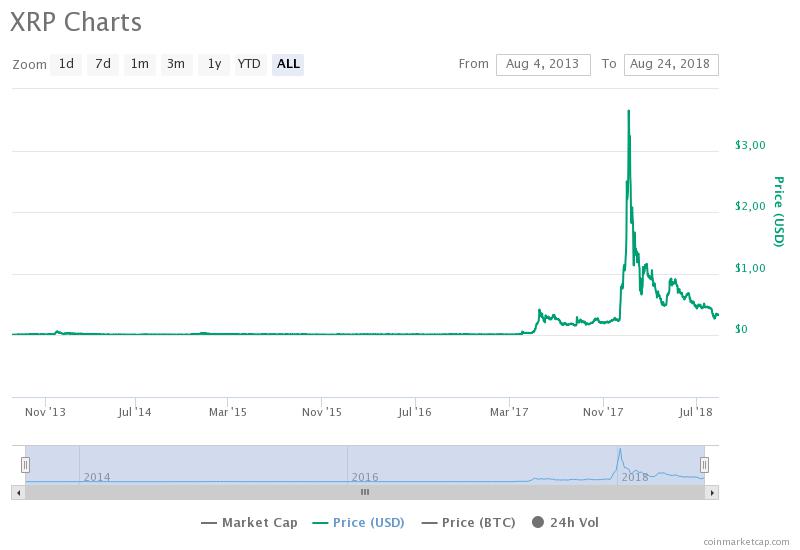Toggle the Price (BTC) series in legend
The image size is (800, 550).
469,522
